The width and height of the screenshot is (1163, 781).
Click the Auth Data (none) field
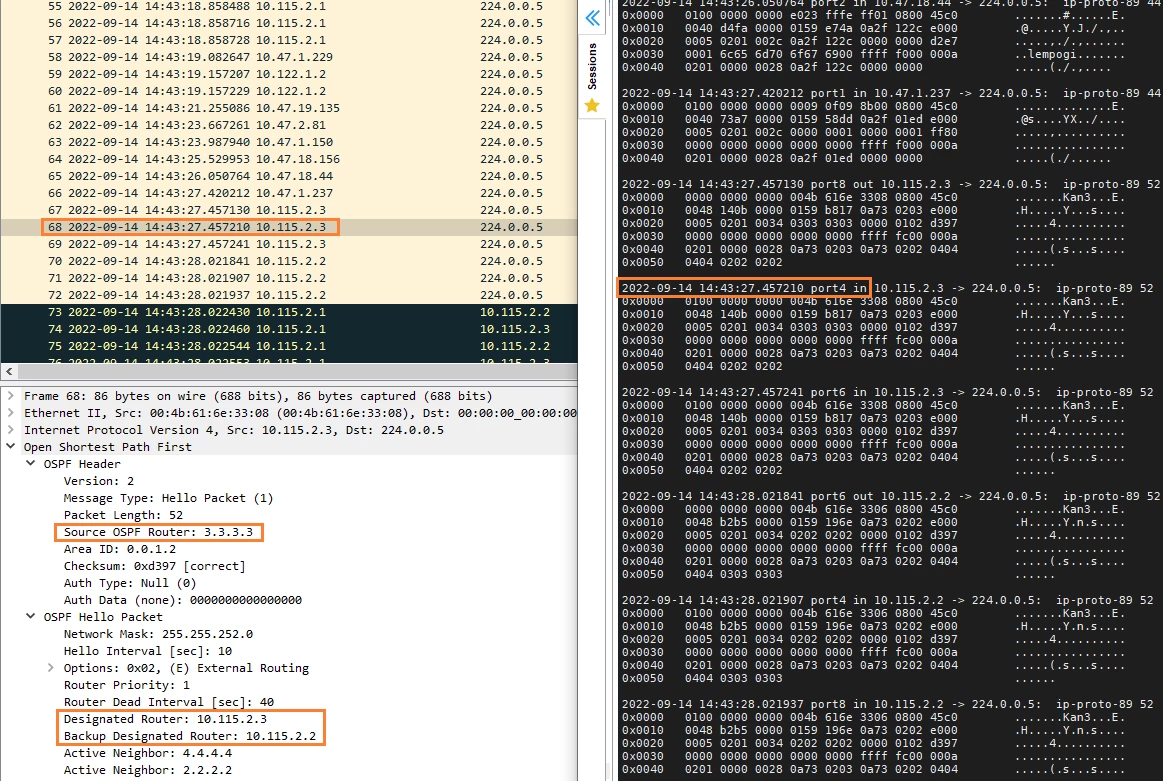[x=182, y=601]
